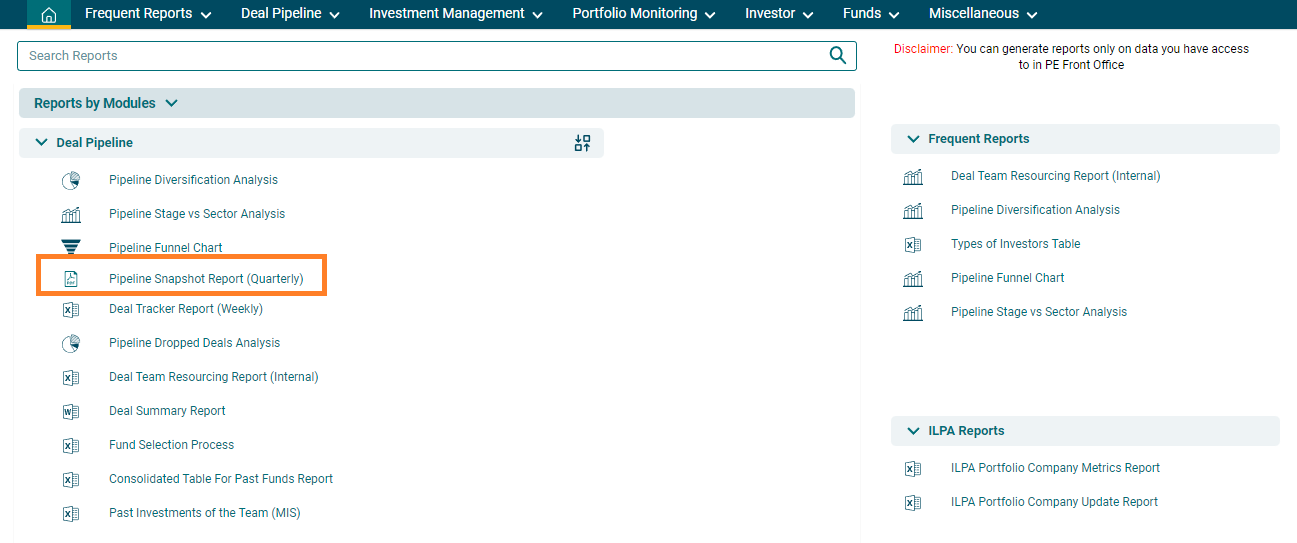The image size is (1297, 543).
Task: Click the sort icon in Deal Pipeline header
Action: (x=582, y=143)
